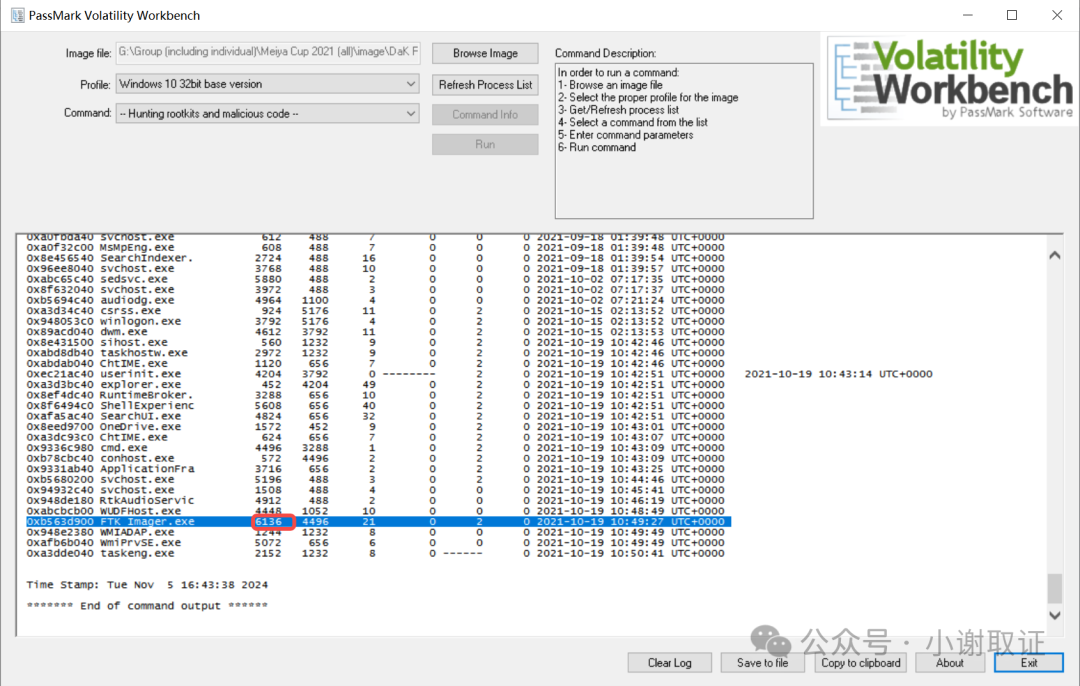Click the explorer.exe row
This screenshot has height=686, width=1080.
point(375,384)
